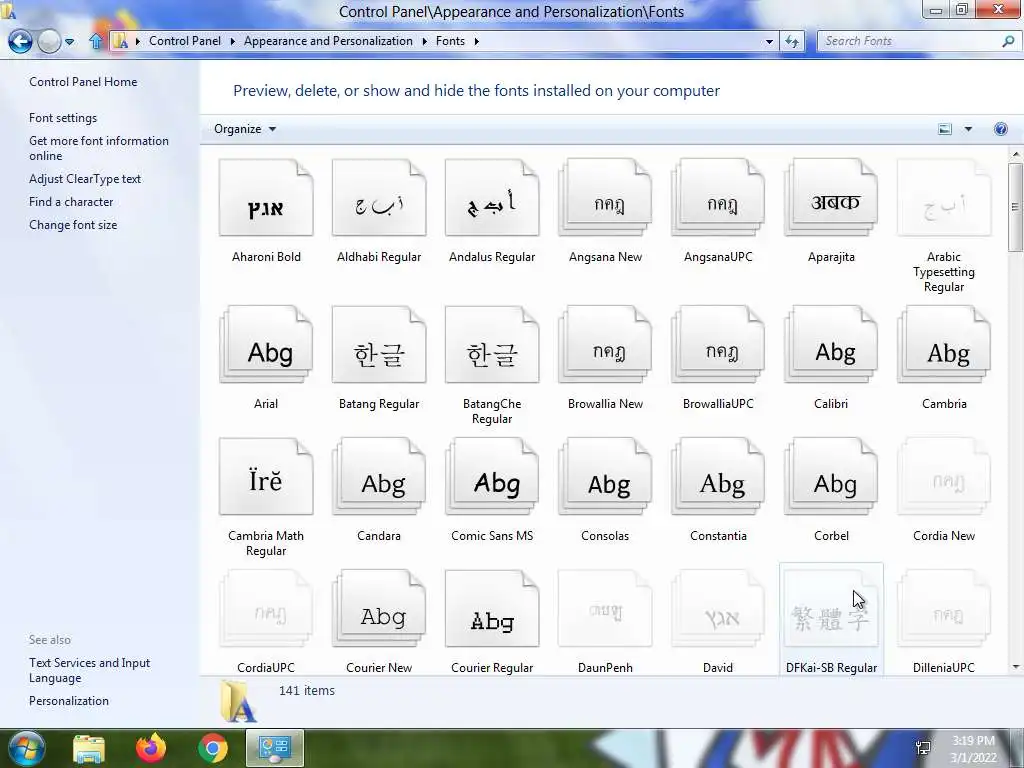Viewport: 1024px width, 768px height.
Task: Select the Batang Regular font icon
Action: 379,345
